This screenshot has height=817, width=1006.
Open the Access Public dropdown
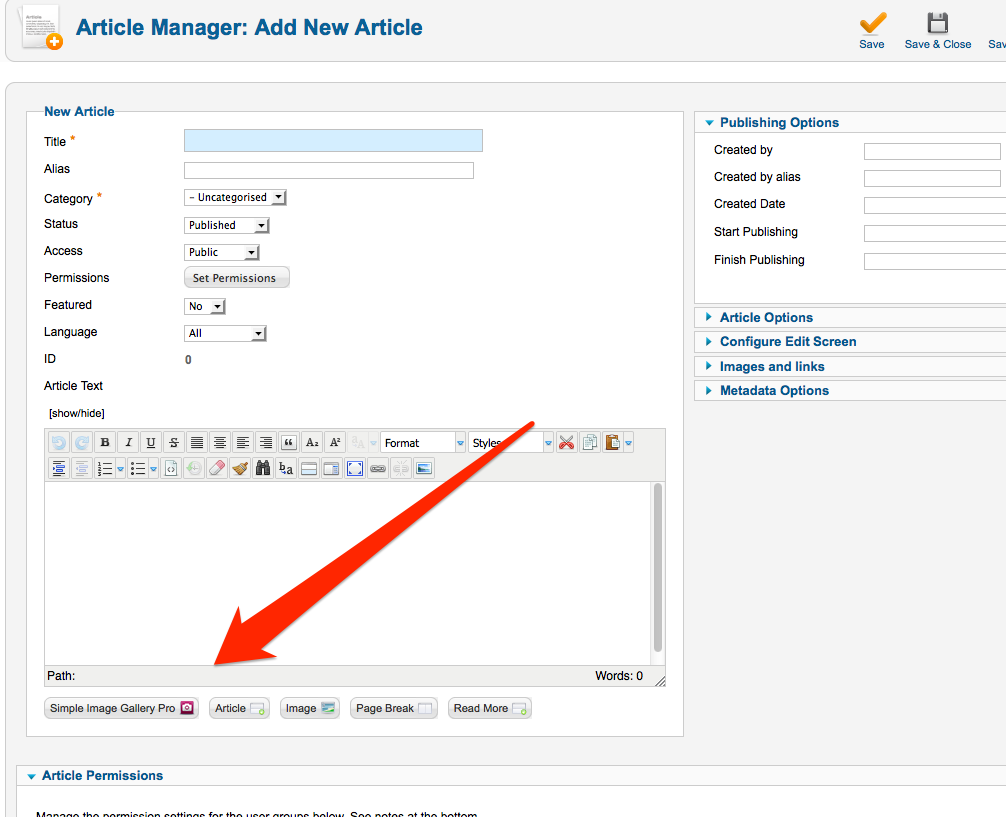coord(222,252)
